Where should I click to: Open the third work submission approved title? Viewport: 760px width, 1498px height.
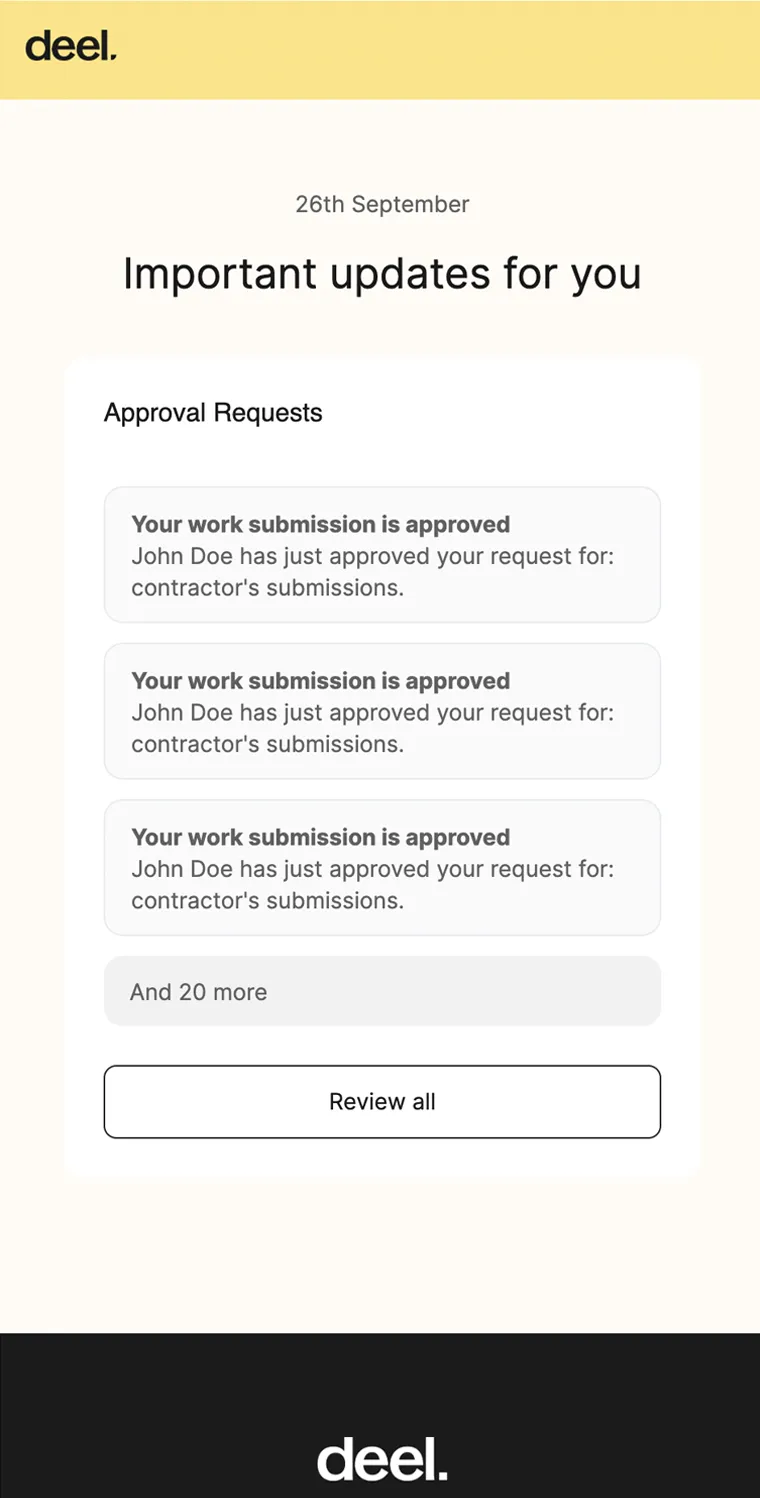[320, 837]
